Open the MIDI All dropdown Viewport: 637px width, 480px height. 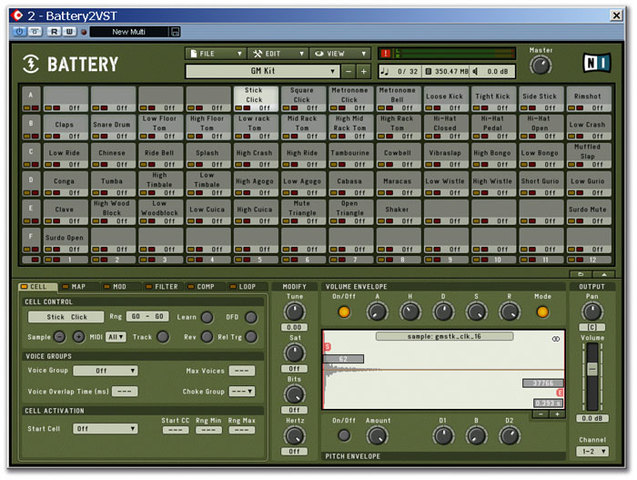tap(116, 337)
